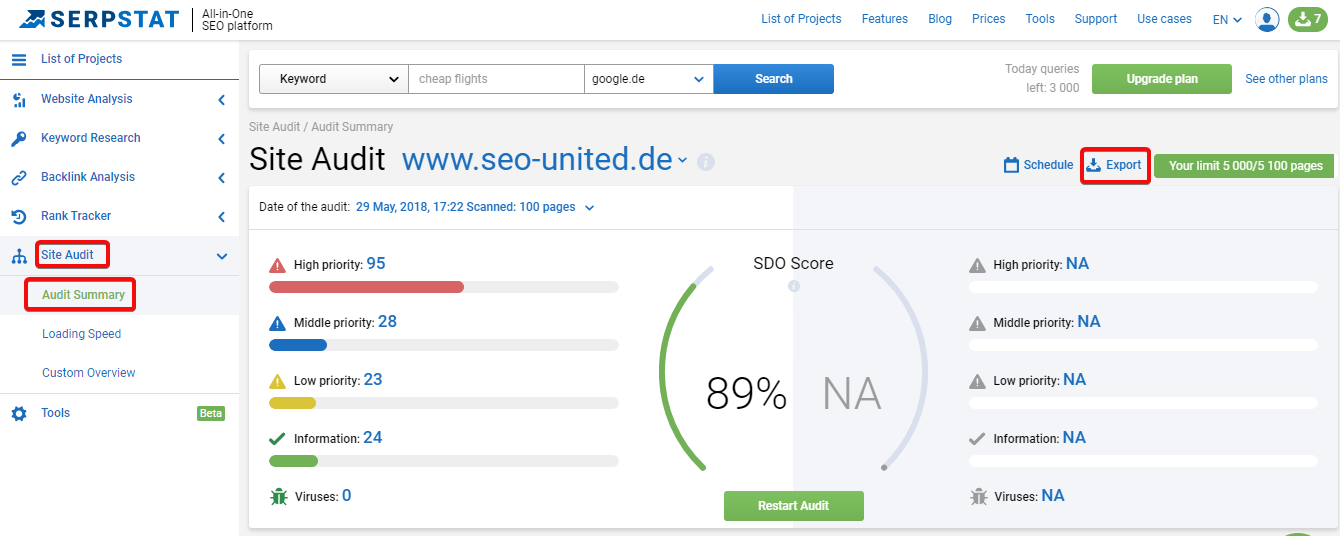
Task: Click the Support link in the top navigation
Action: click(x=1096, y=19)
